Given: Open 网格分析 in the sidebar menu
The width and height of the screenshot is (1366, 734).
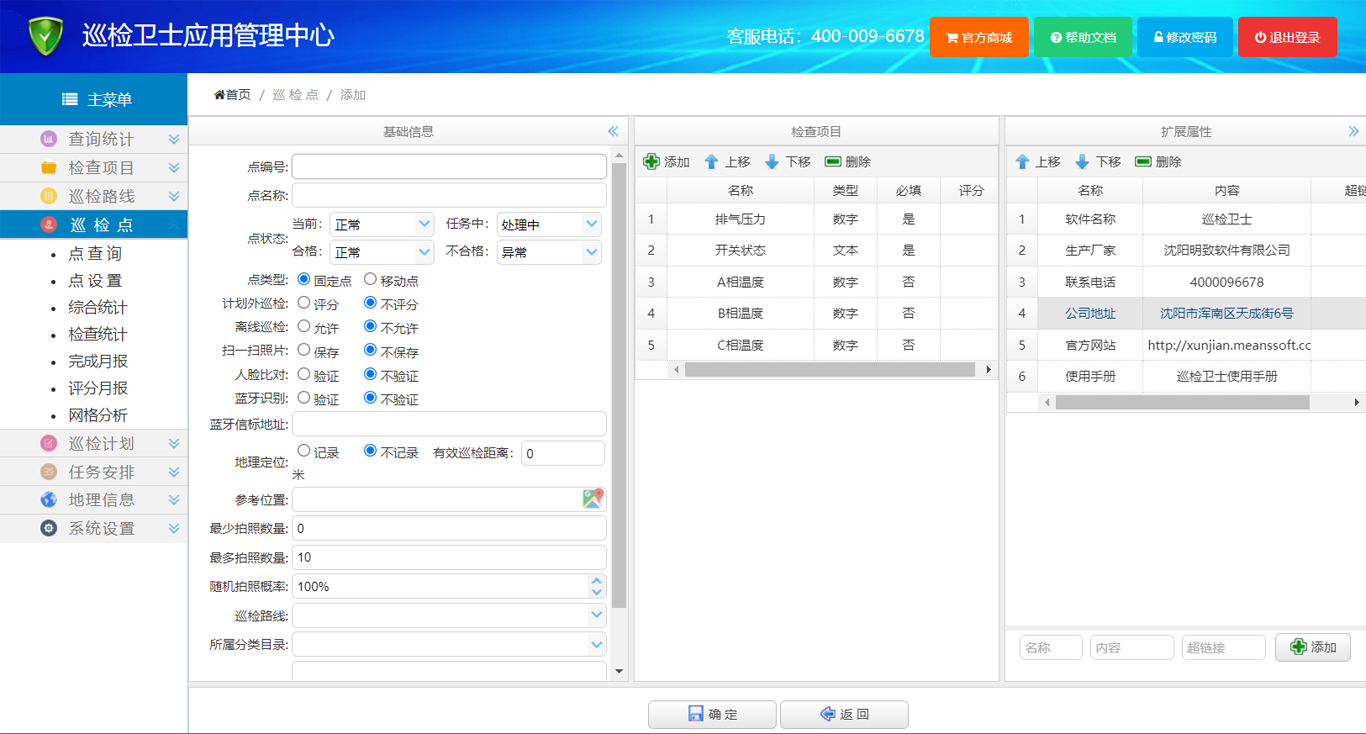Looking at the screenshot, I should (97, 415).
